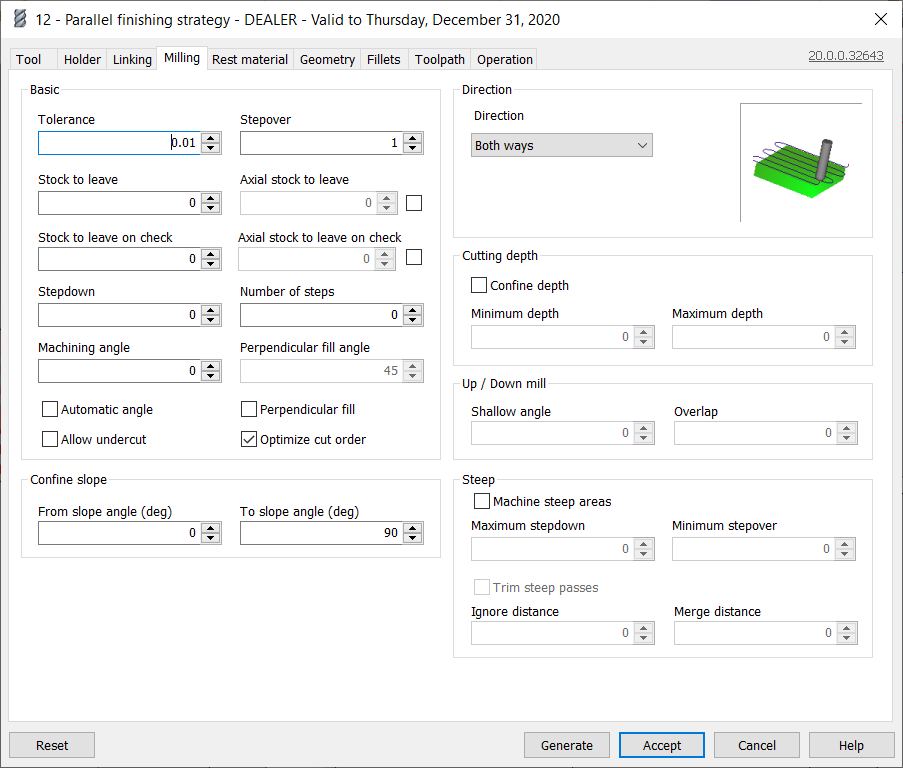903x768 pixels.
Task: Switch to the Rest material tab
Action: click(x=250, y=60)
